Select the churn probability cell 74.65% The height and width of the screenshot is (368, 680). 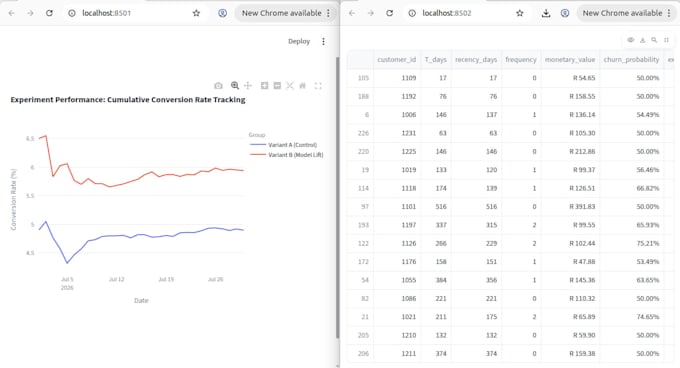click(x=631, y=317)
